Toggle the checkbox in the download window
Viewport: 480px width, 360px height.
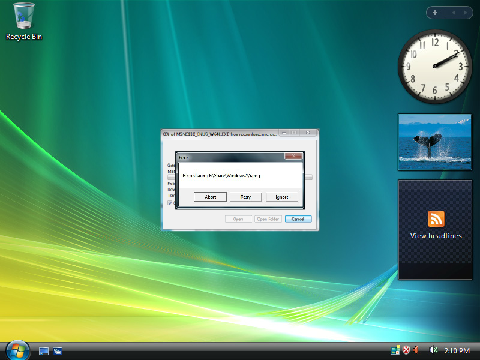click(170, 203)
